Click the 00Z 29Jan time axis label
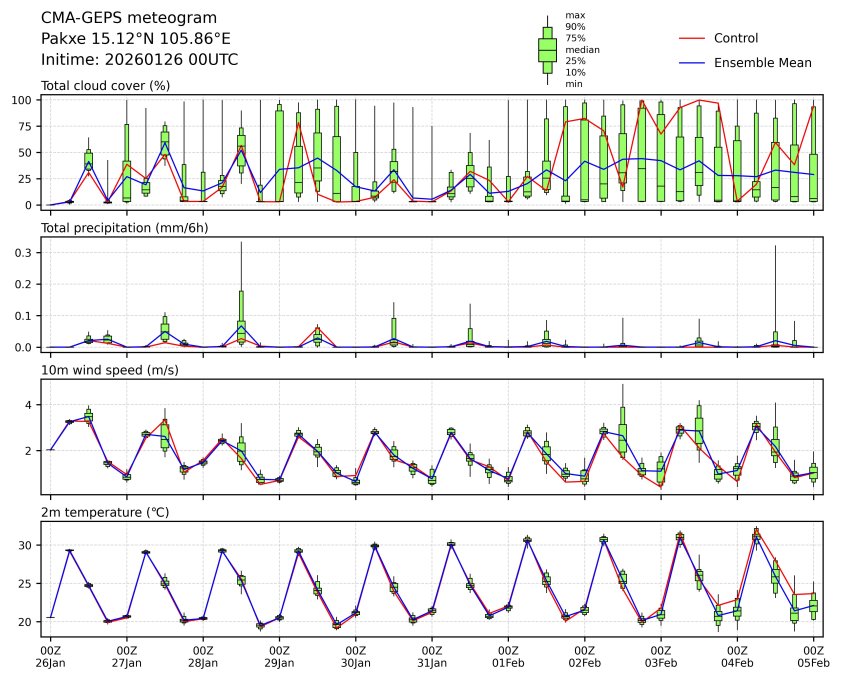Screen dimensions: 841x680 (x=279, y=656)
